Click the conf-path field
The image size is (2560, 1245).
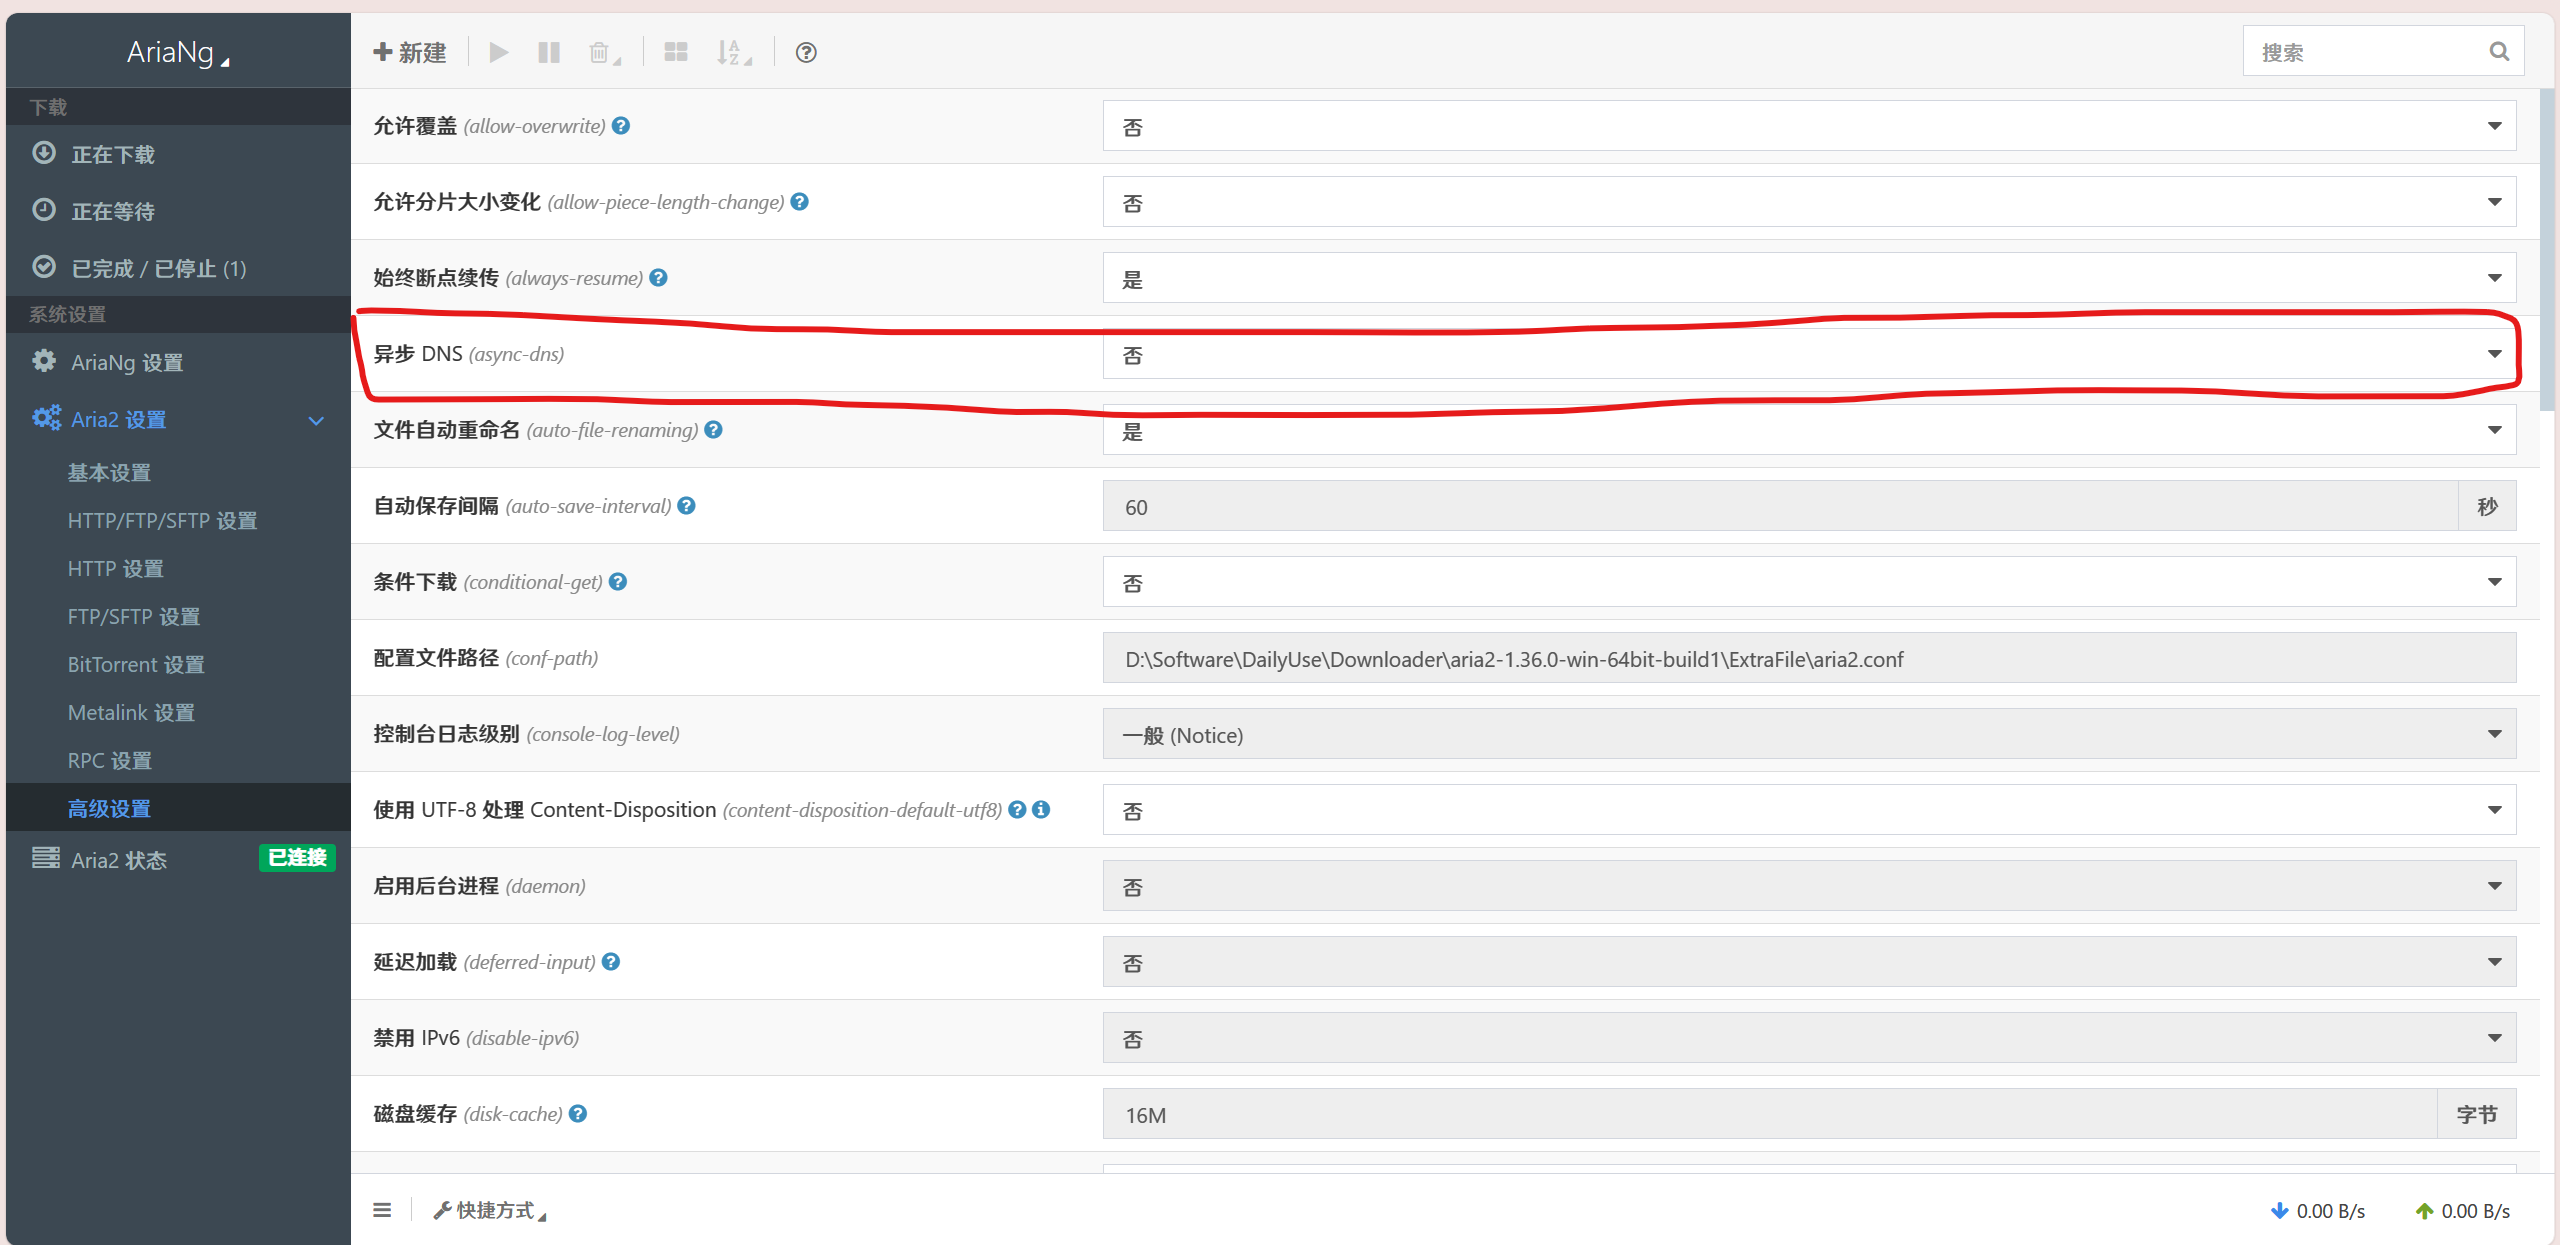click(1809, 658)
